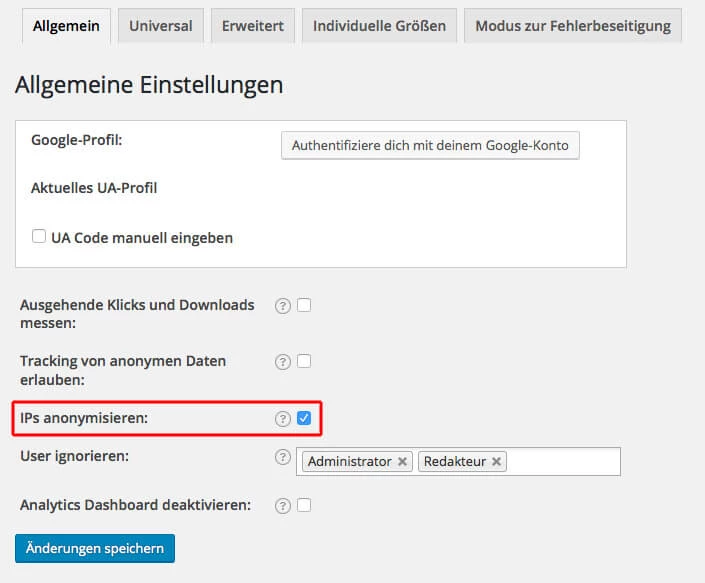Remove the Redakteur tag
Image resolution: width=705 pixels, height=583 pixels.
tap(496, 462)
